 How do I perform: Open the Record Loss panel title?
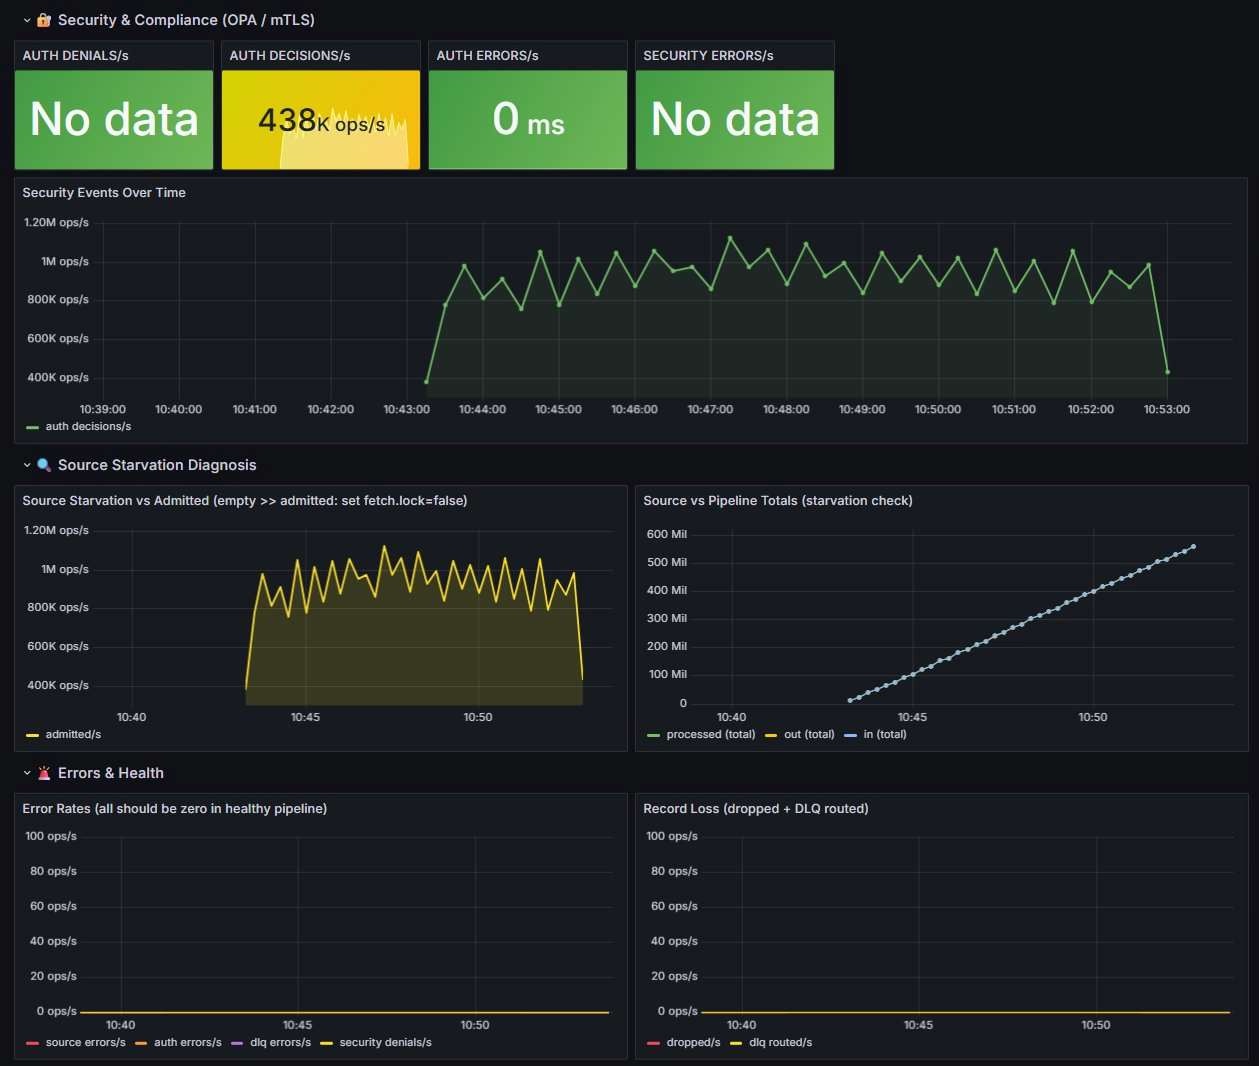point(756,809)
